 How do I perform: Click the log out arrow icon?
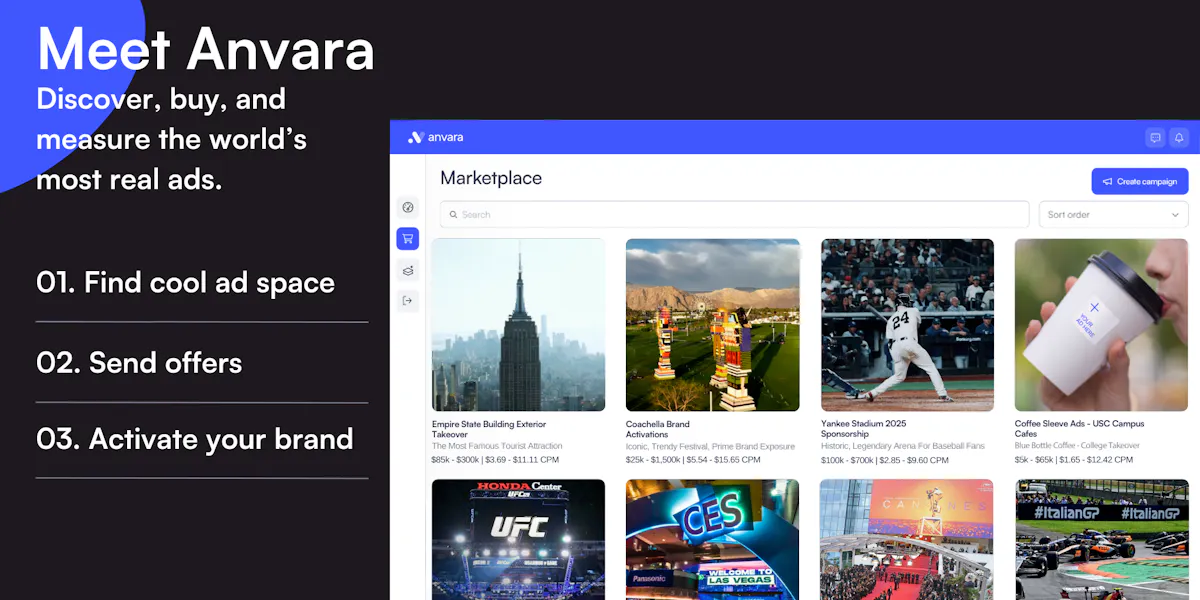(407, 300)
